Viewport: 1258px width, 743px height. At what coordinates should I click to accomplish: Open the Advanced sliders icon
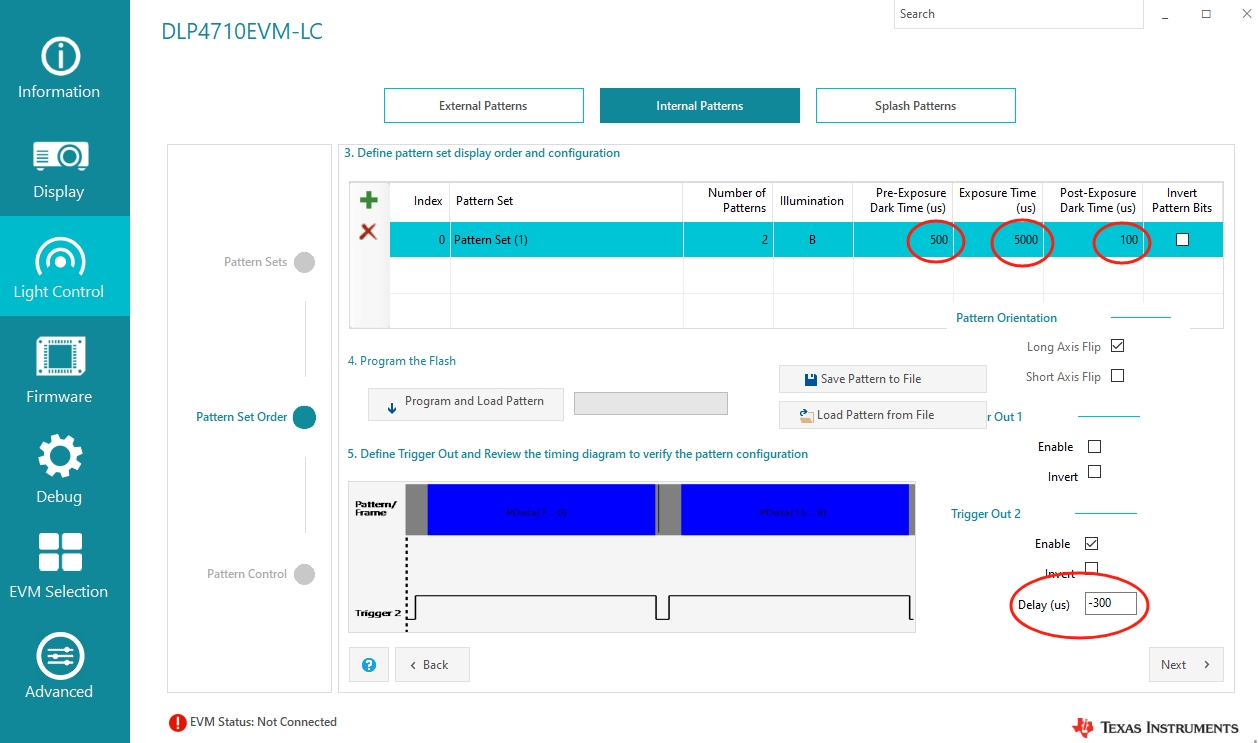coord(60,656)
